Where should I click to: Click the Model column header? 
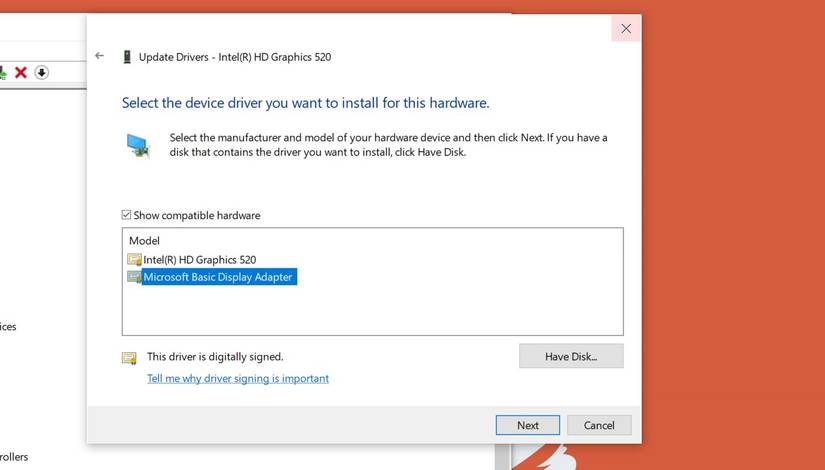pyautogui.click(x=144, y=241)
